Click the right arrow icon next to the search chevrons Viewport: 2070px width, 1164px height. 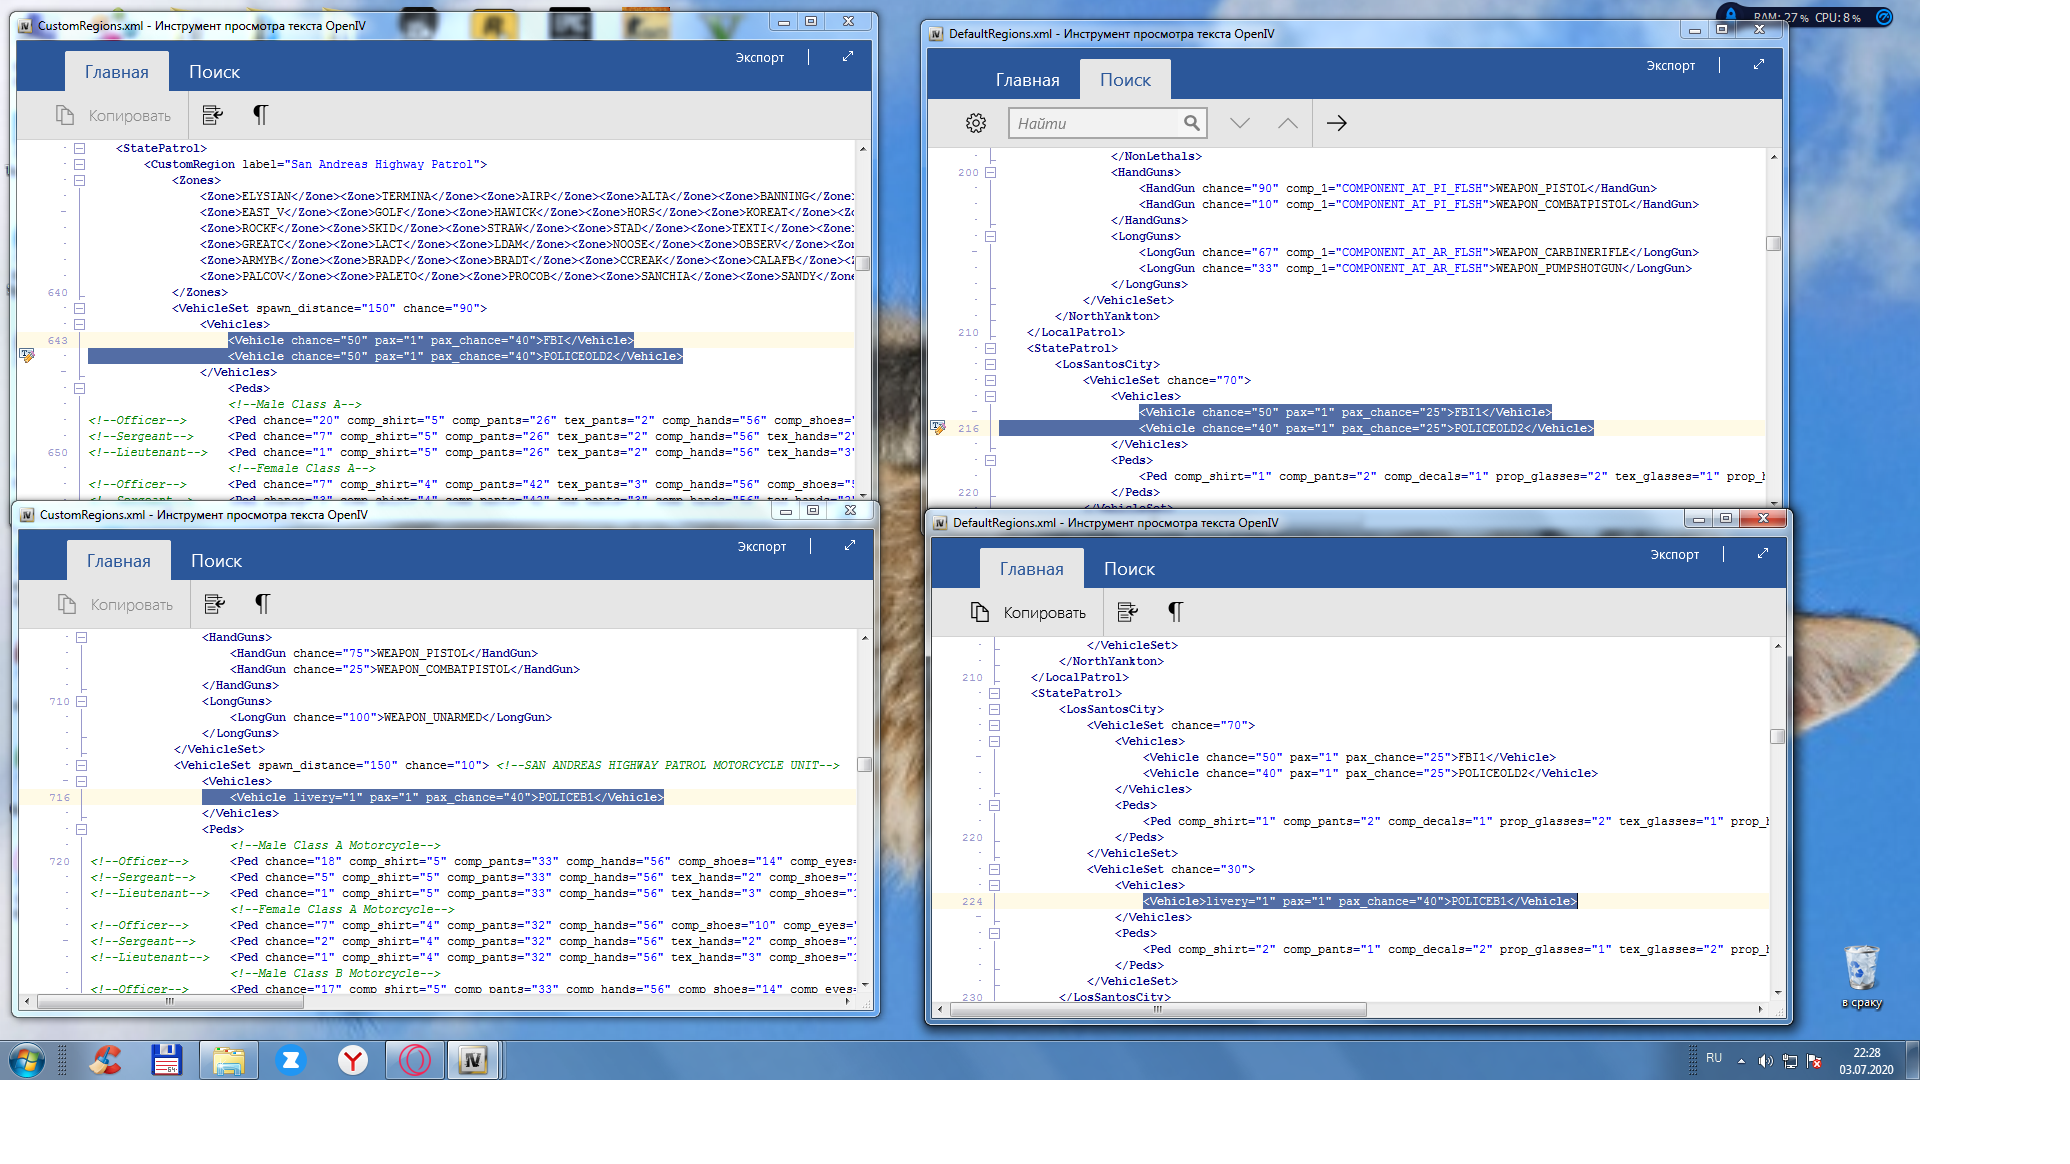coord(1336,123)
